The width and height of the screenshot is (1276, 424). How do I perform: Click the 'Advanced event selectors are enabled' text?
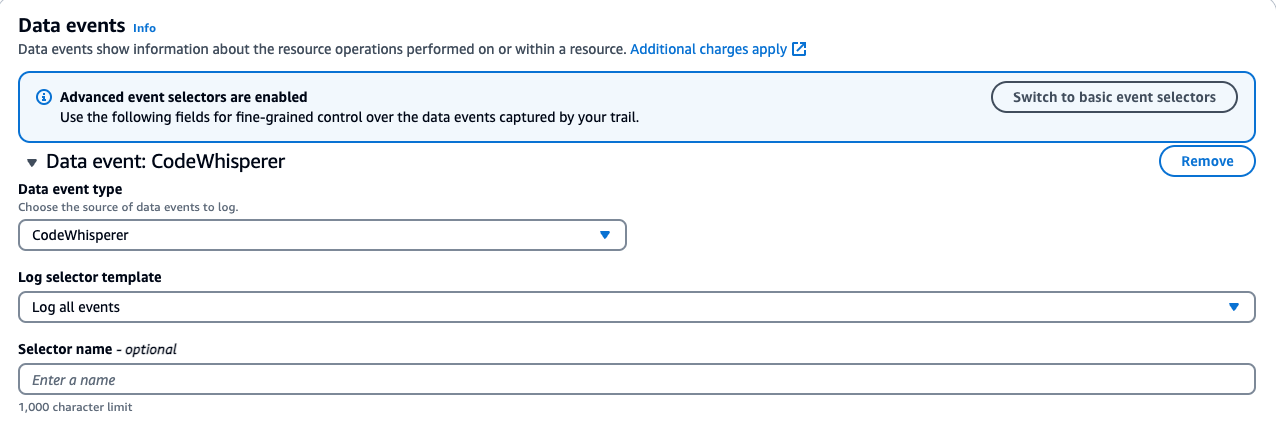coord(184,97)
